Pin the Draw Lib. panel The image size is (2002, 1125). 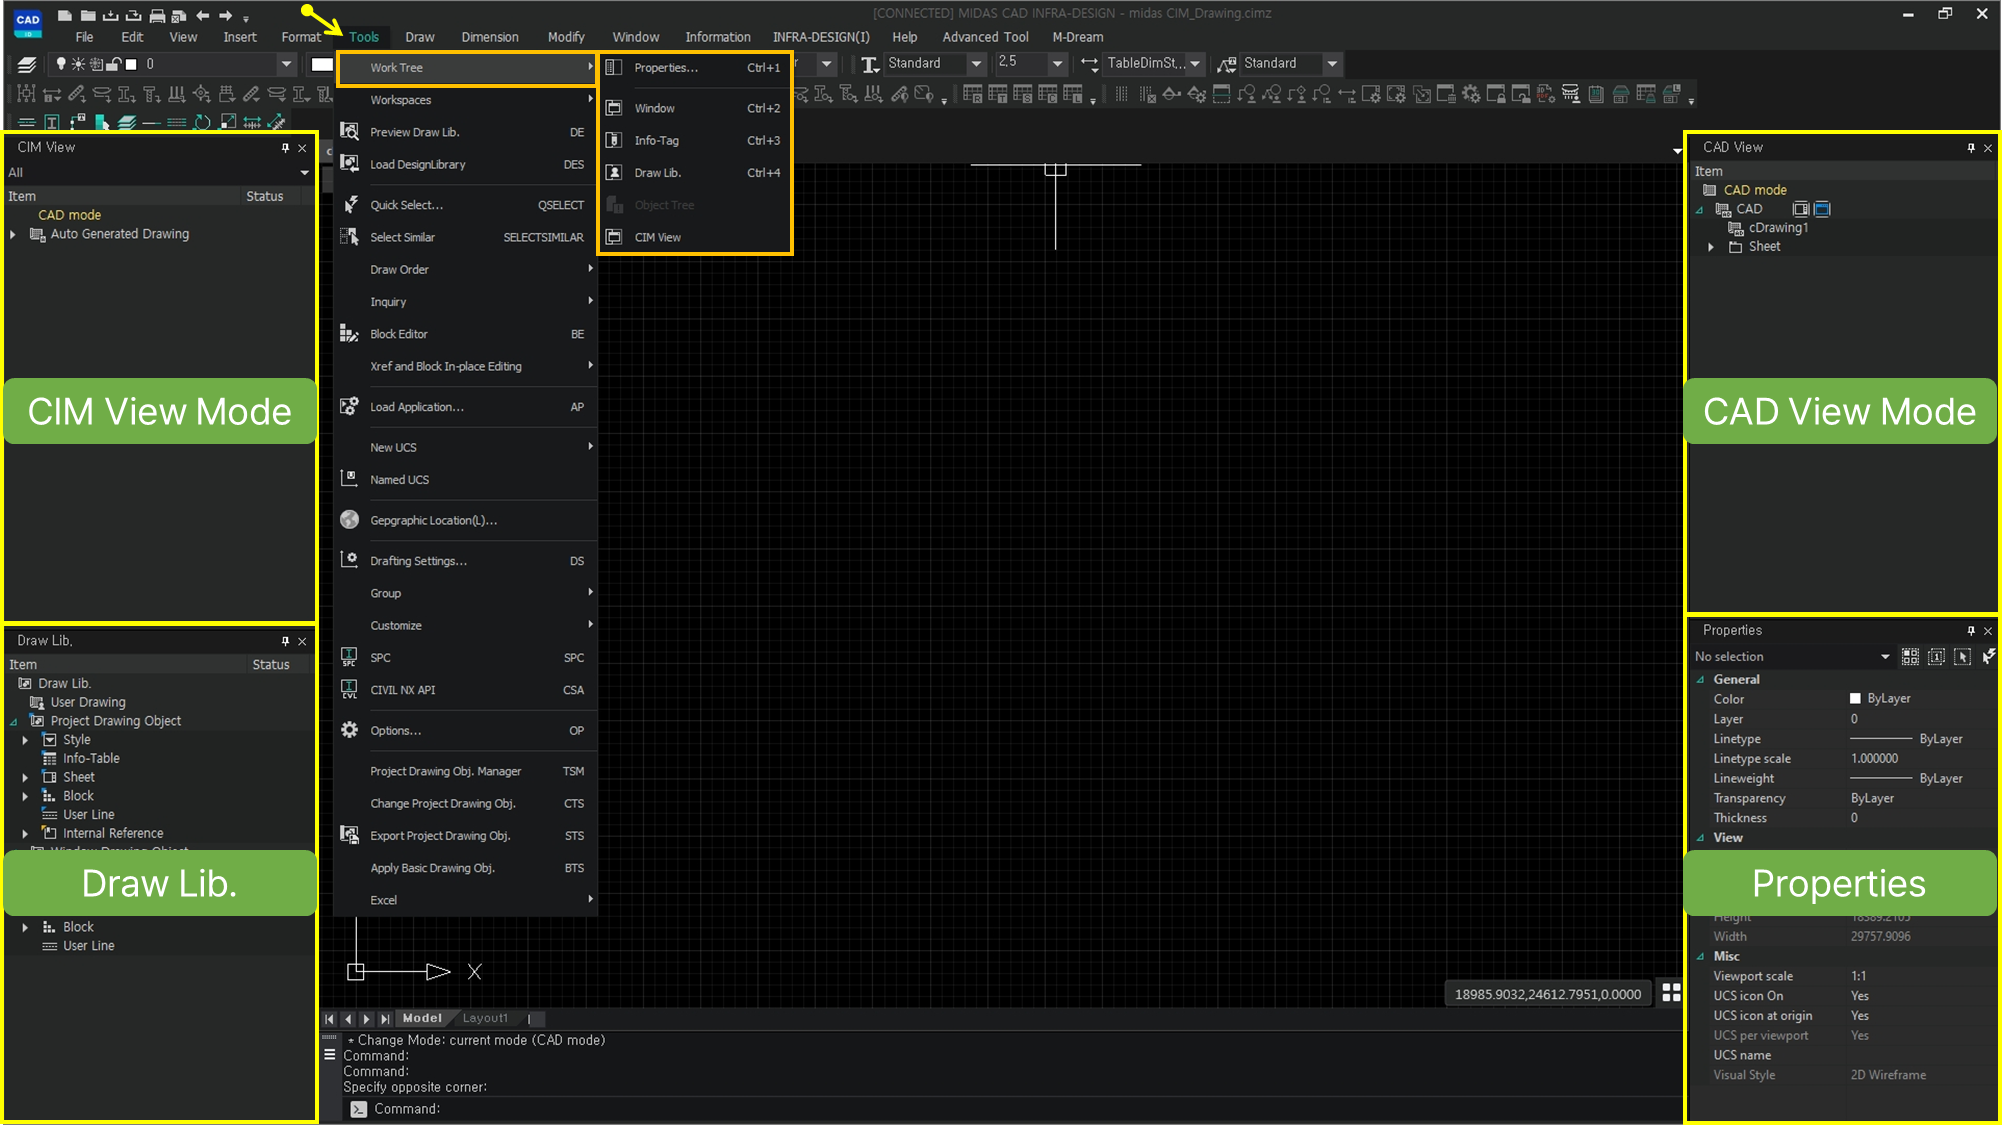coord(285,641)
